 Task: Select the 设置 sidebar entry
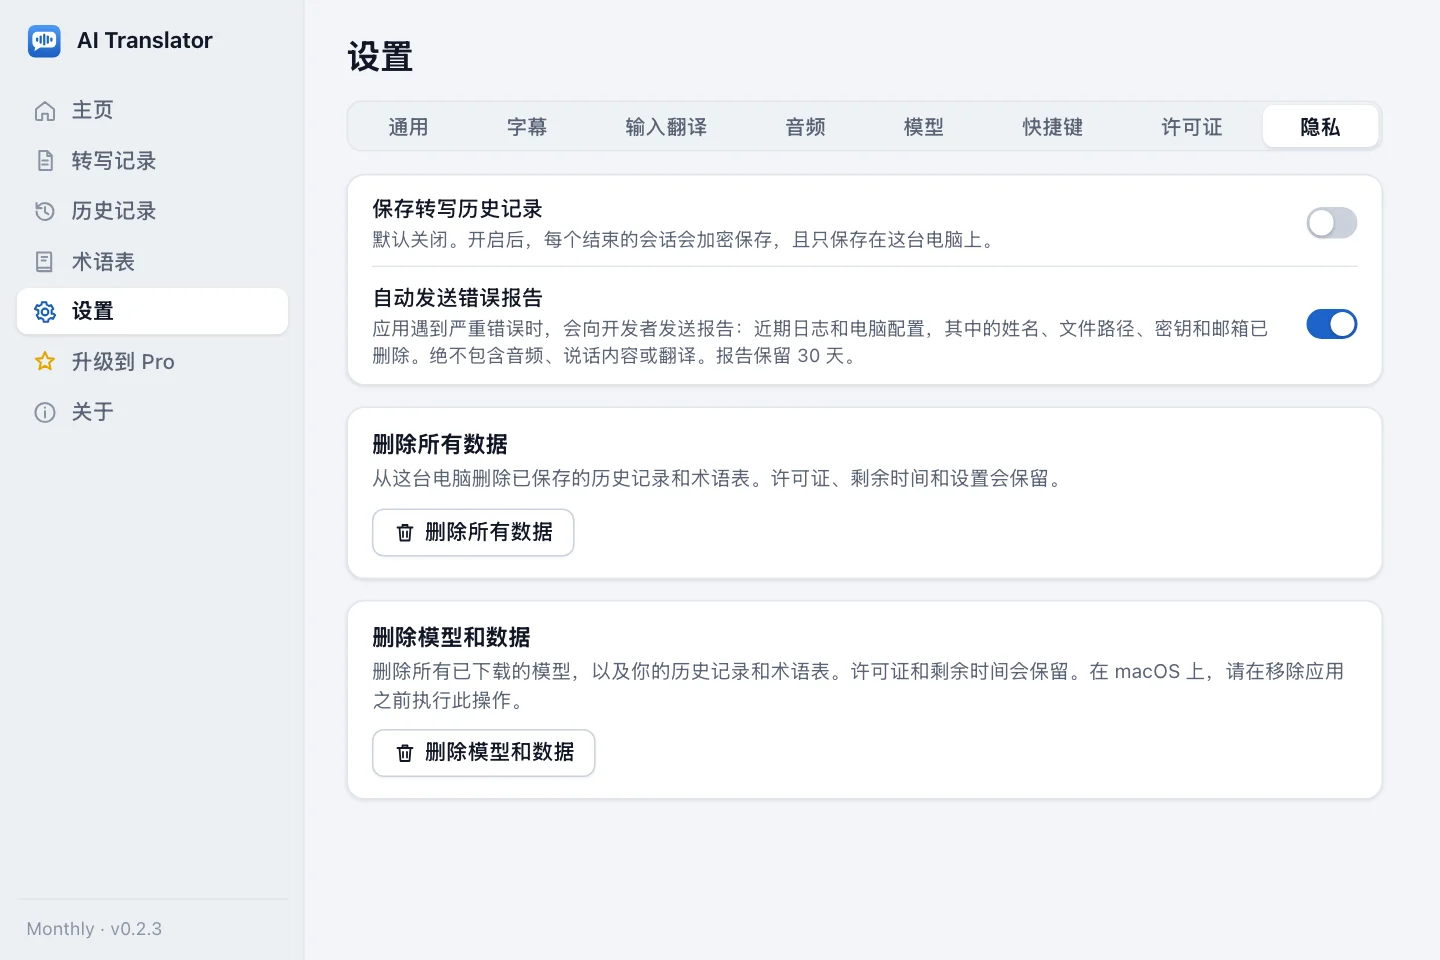pyautogui.click(x=152, y=311)
